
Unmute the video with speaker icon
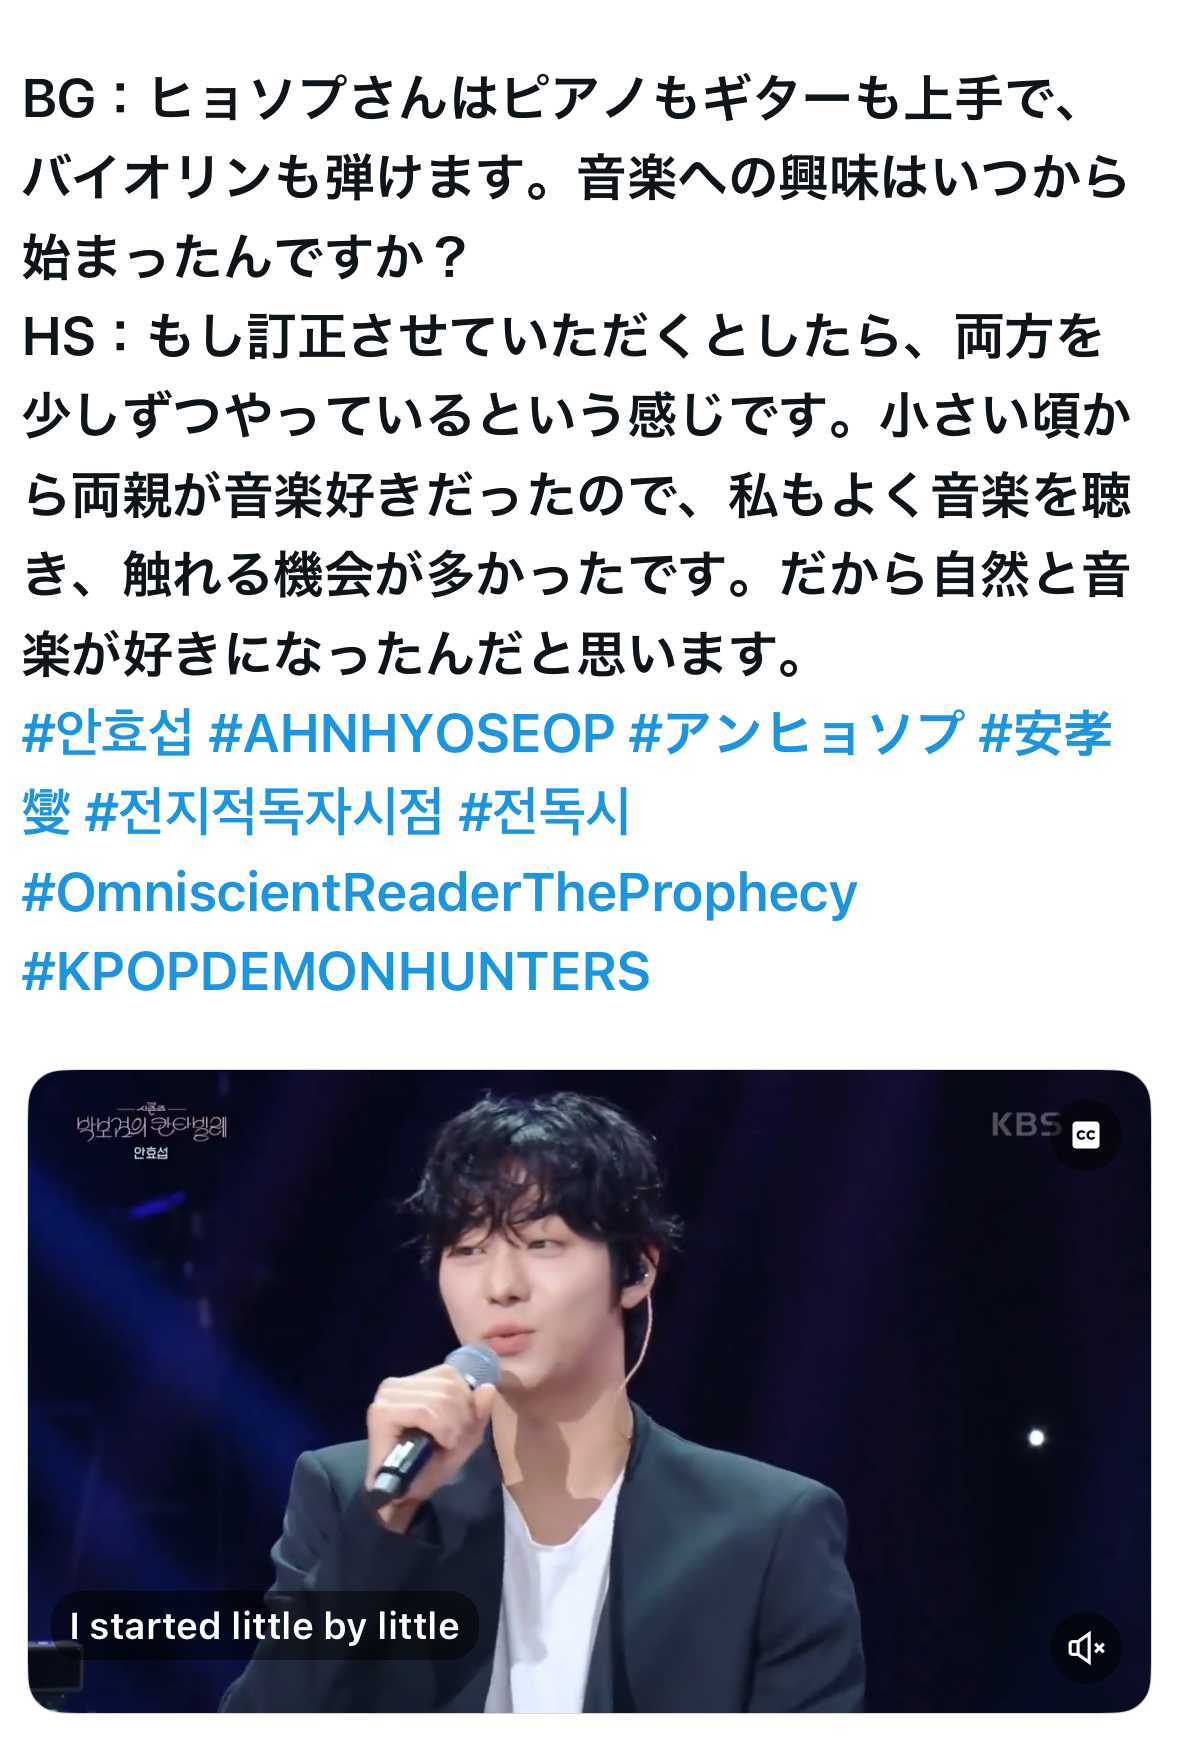tap(1085, 1647)
